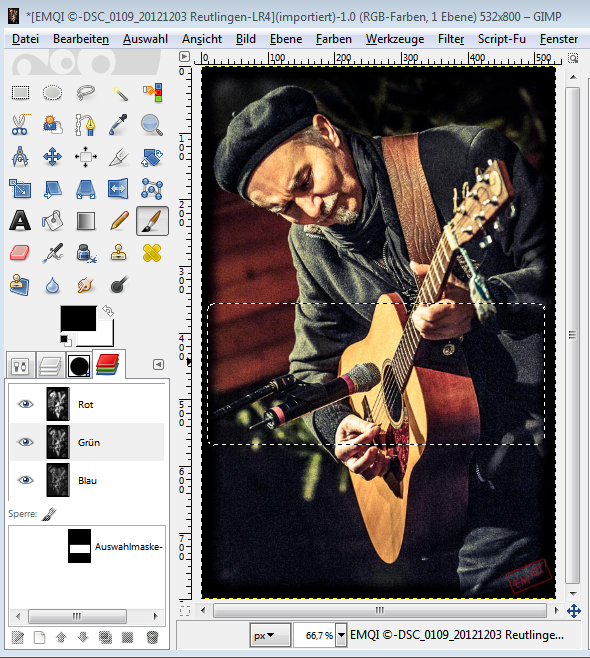Select the Color Picker eyedropper tool

[x=119, y=125]
